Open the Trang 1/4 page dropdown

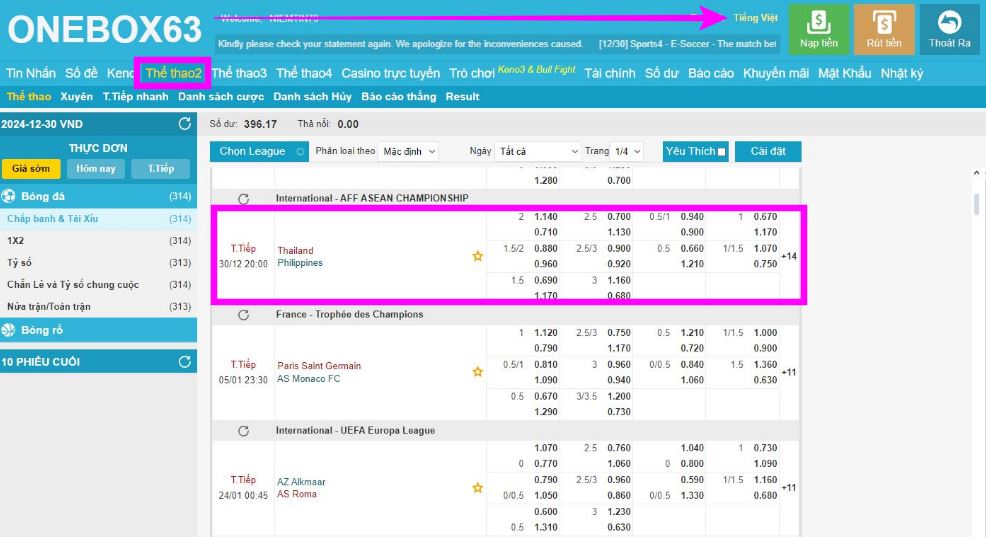point(627,152)
